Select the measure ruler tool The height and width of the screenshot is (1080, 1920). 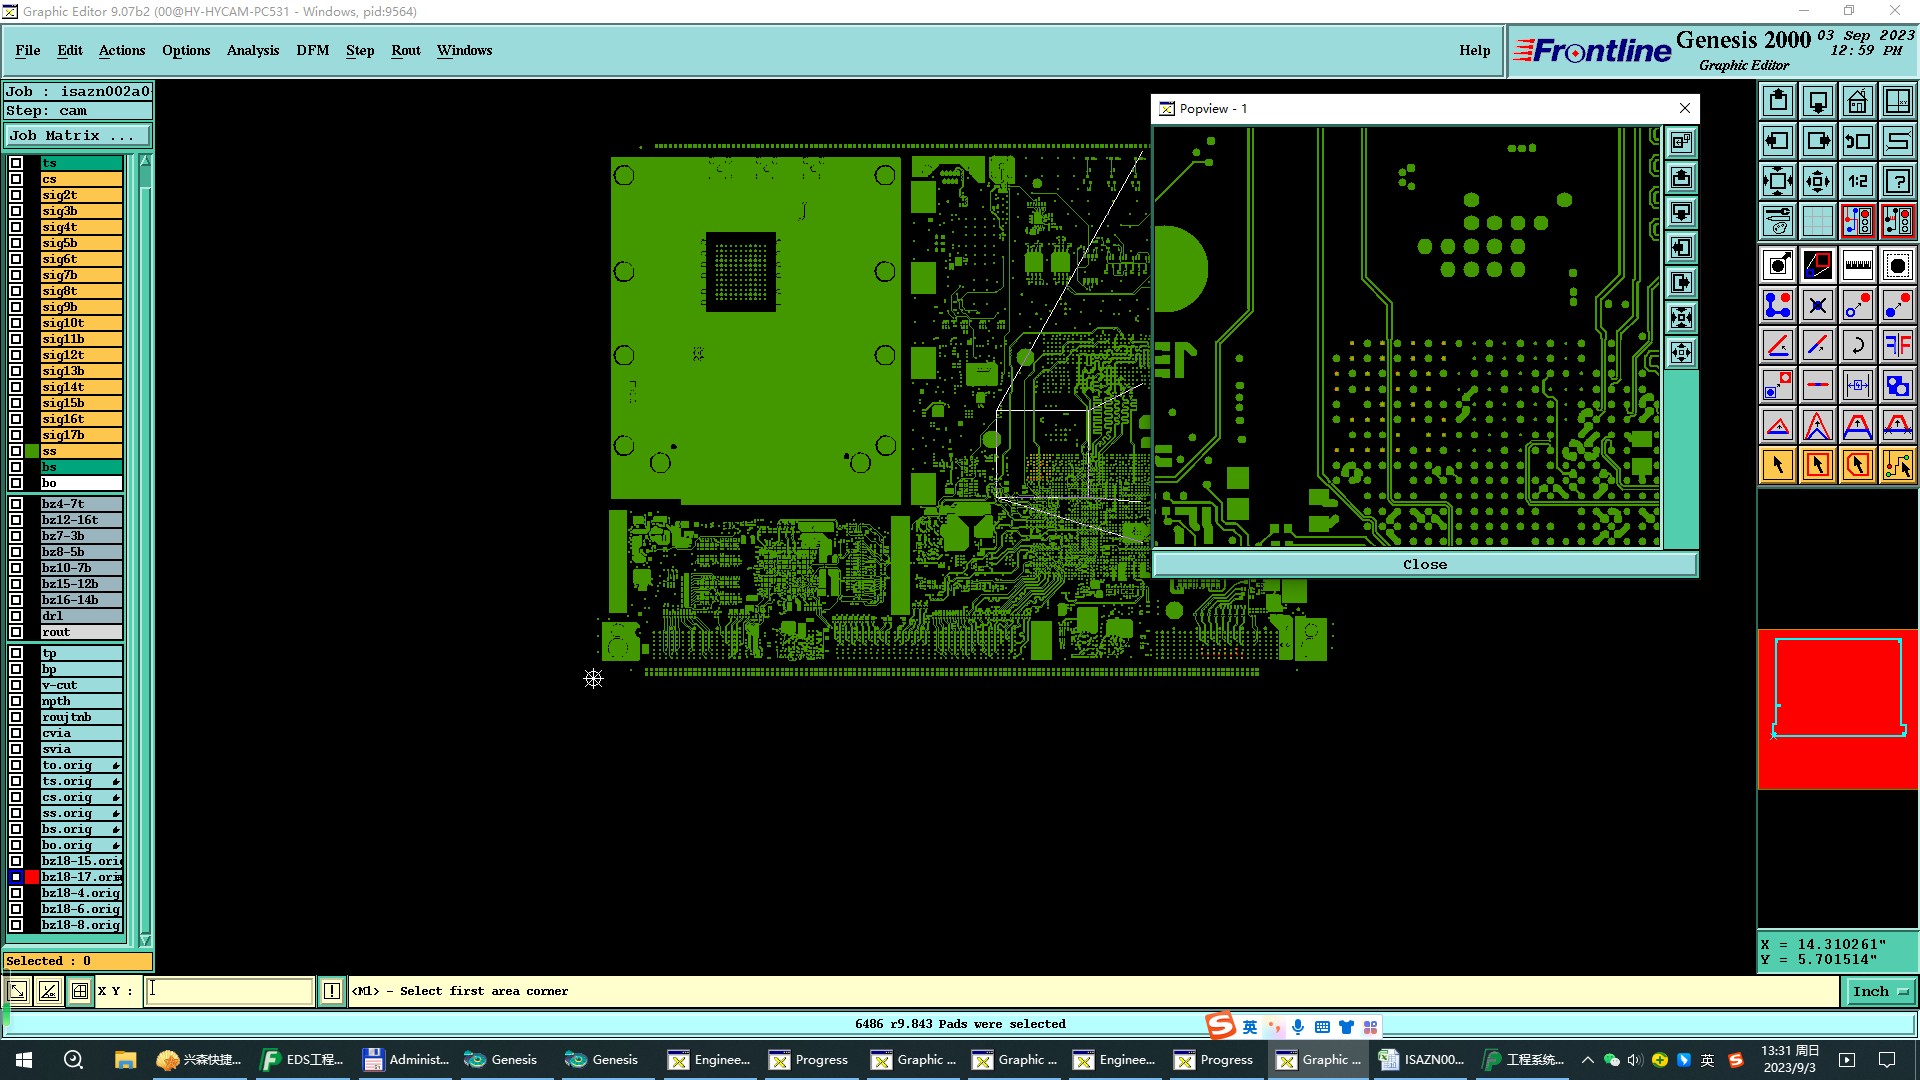coord(1857,265)
